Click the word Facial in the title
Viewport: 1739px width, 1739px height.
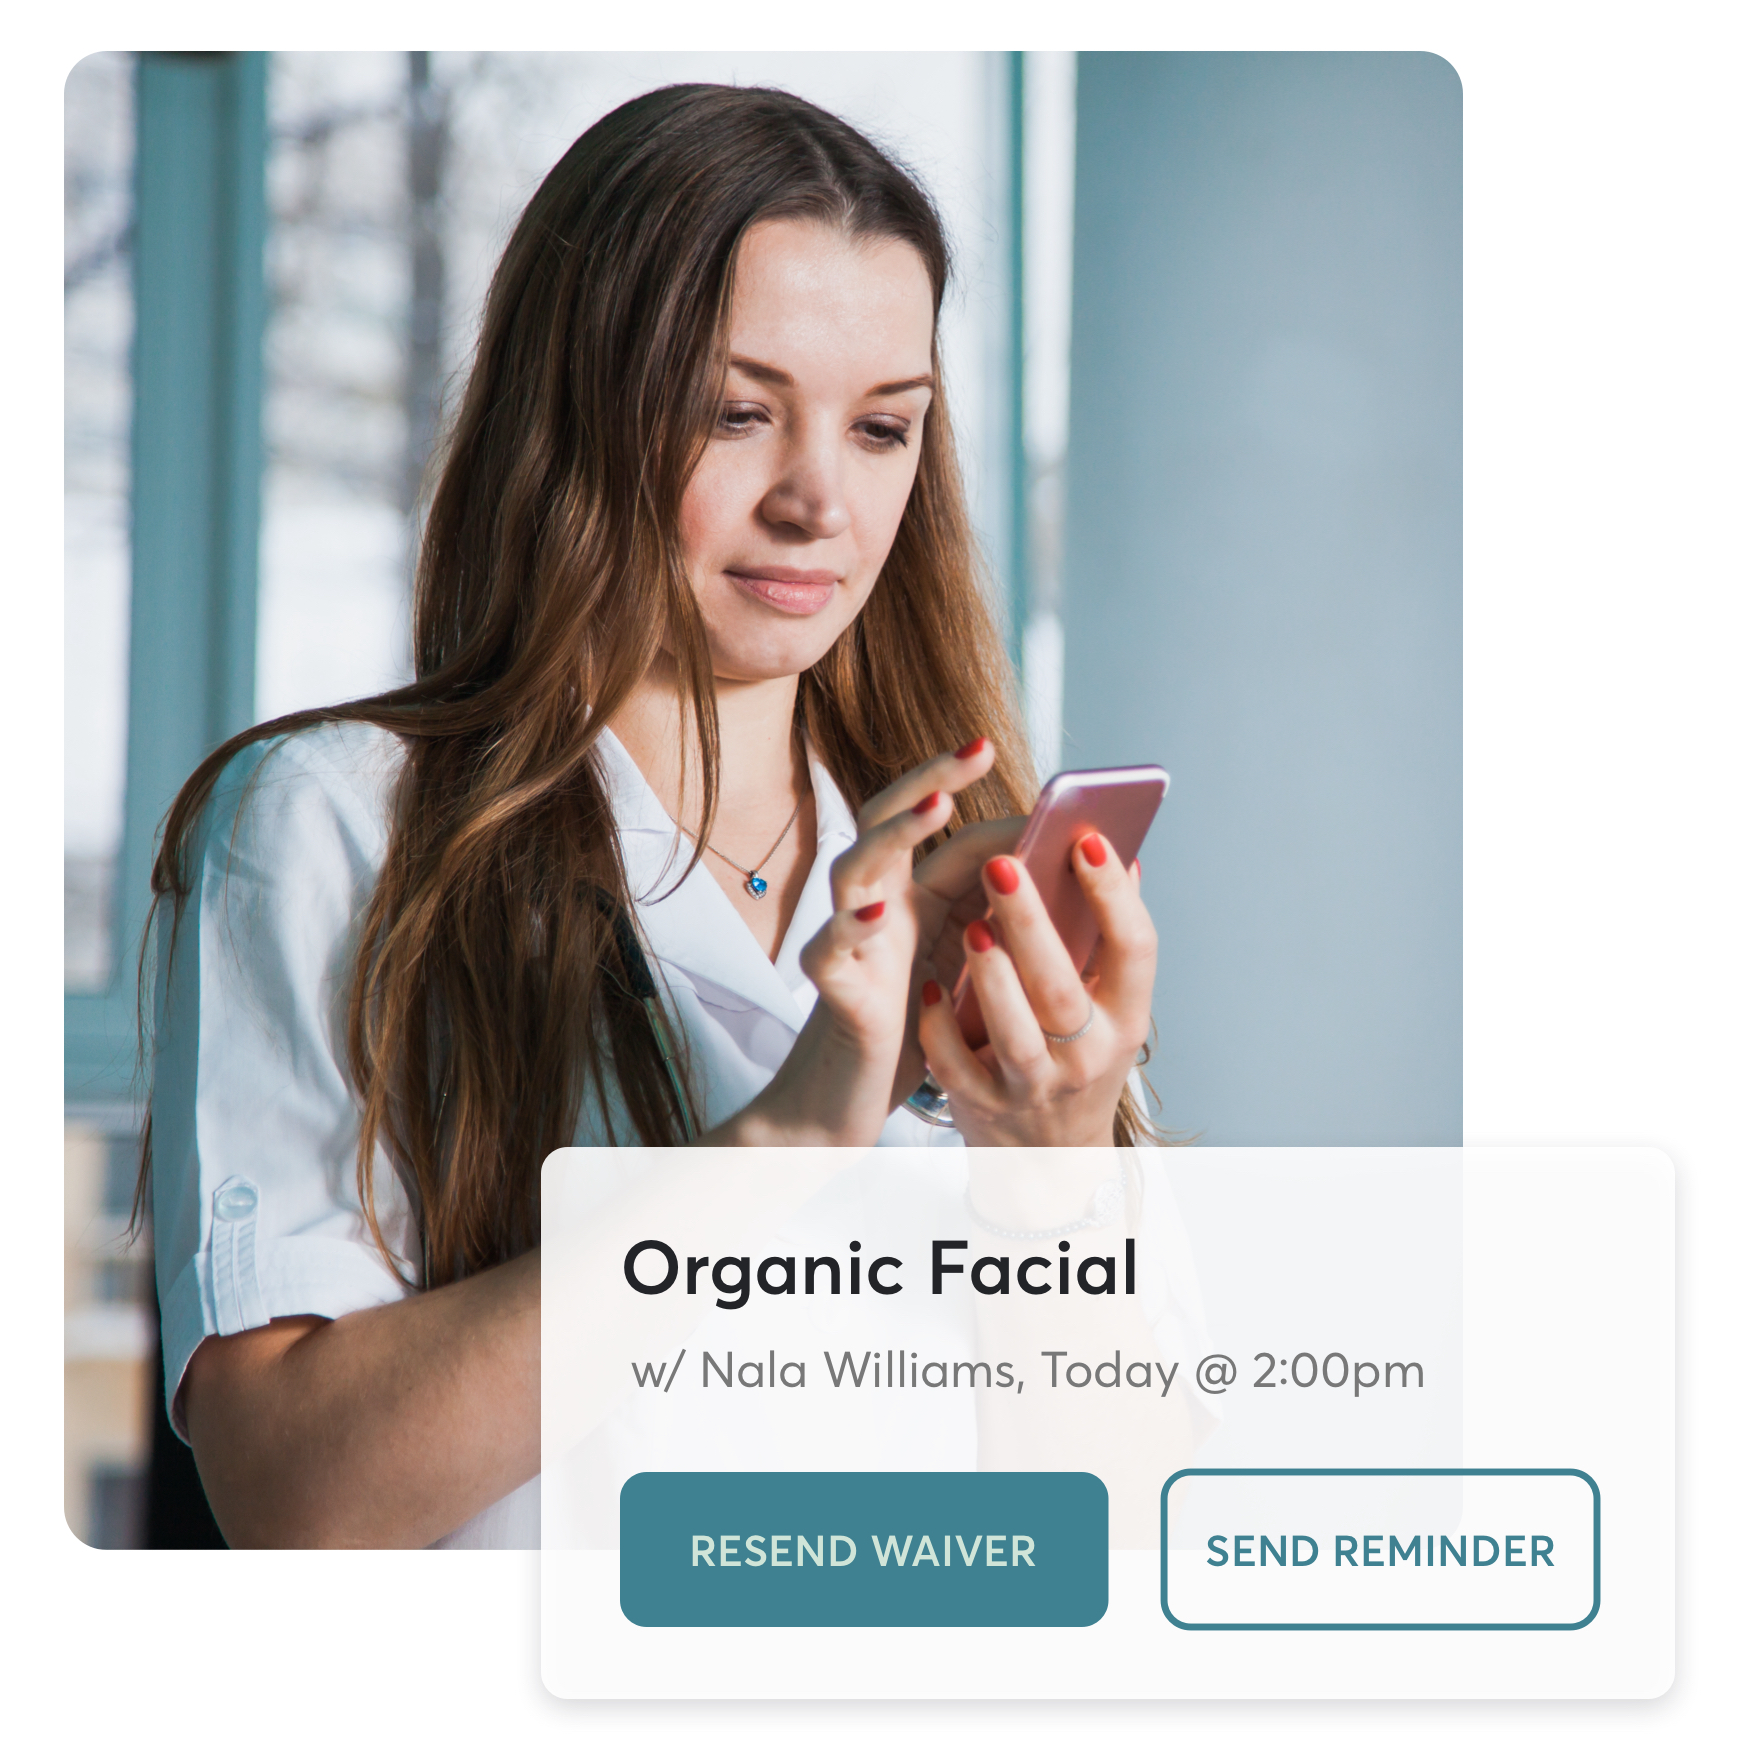point(1034,1266)
